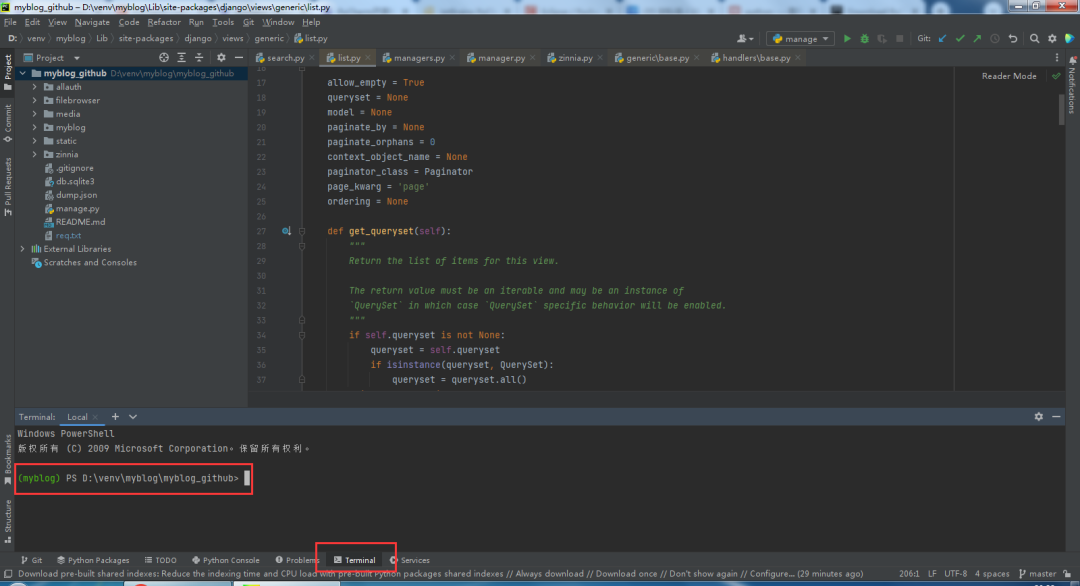This screenshot has height=586, width=1080.
Task: Switch to the handlers\base.py tab
Action: click(756, 58)
